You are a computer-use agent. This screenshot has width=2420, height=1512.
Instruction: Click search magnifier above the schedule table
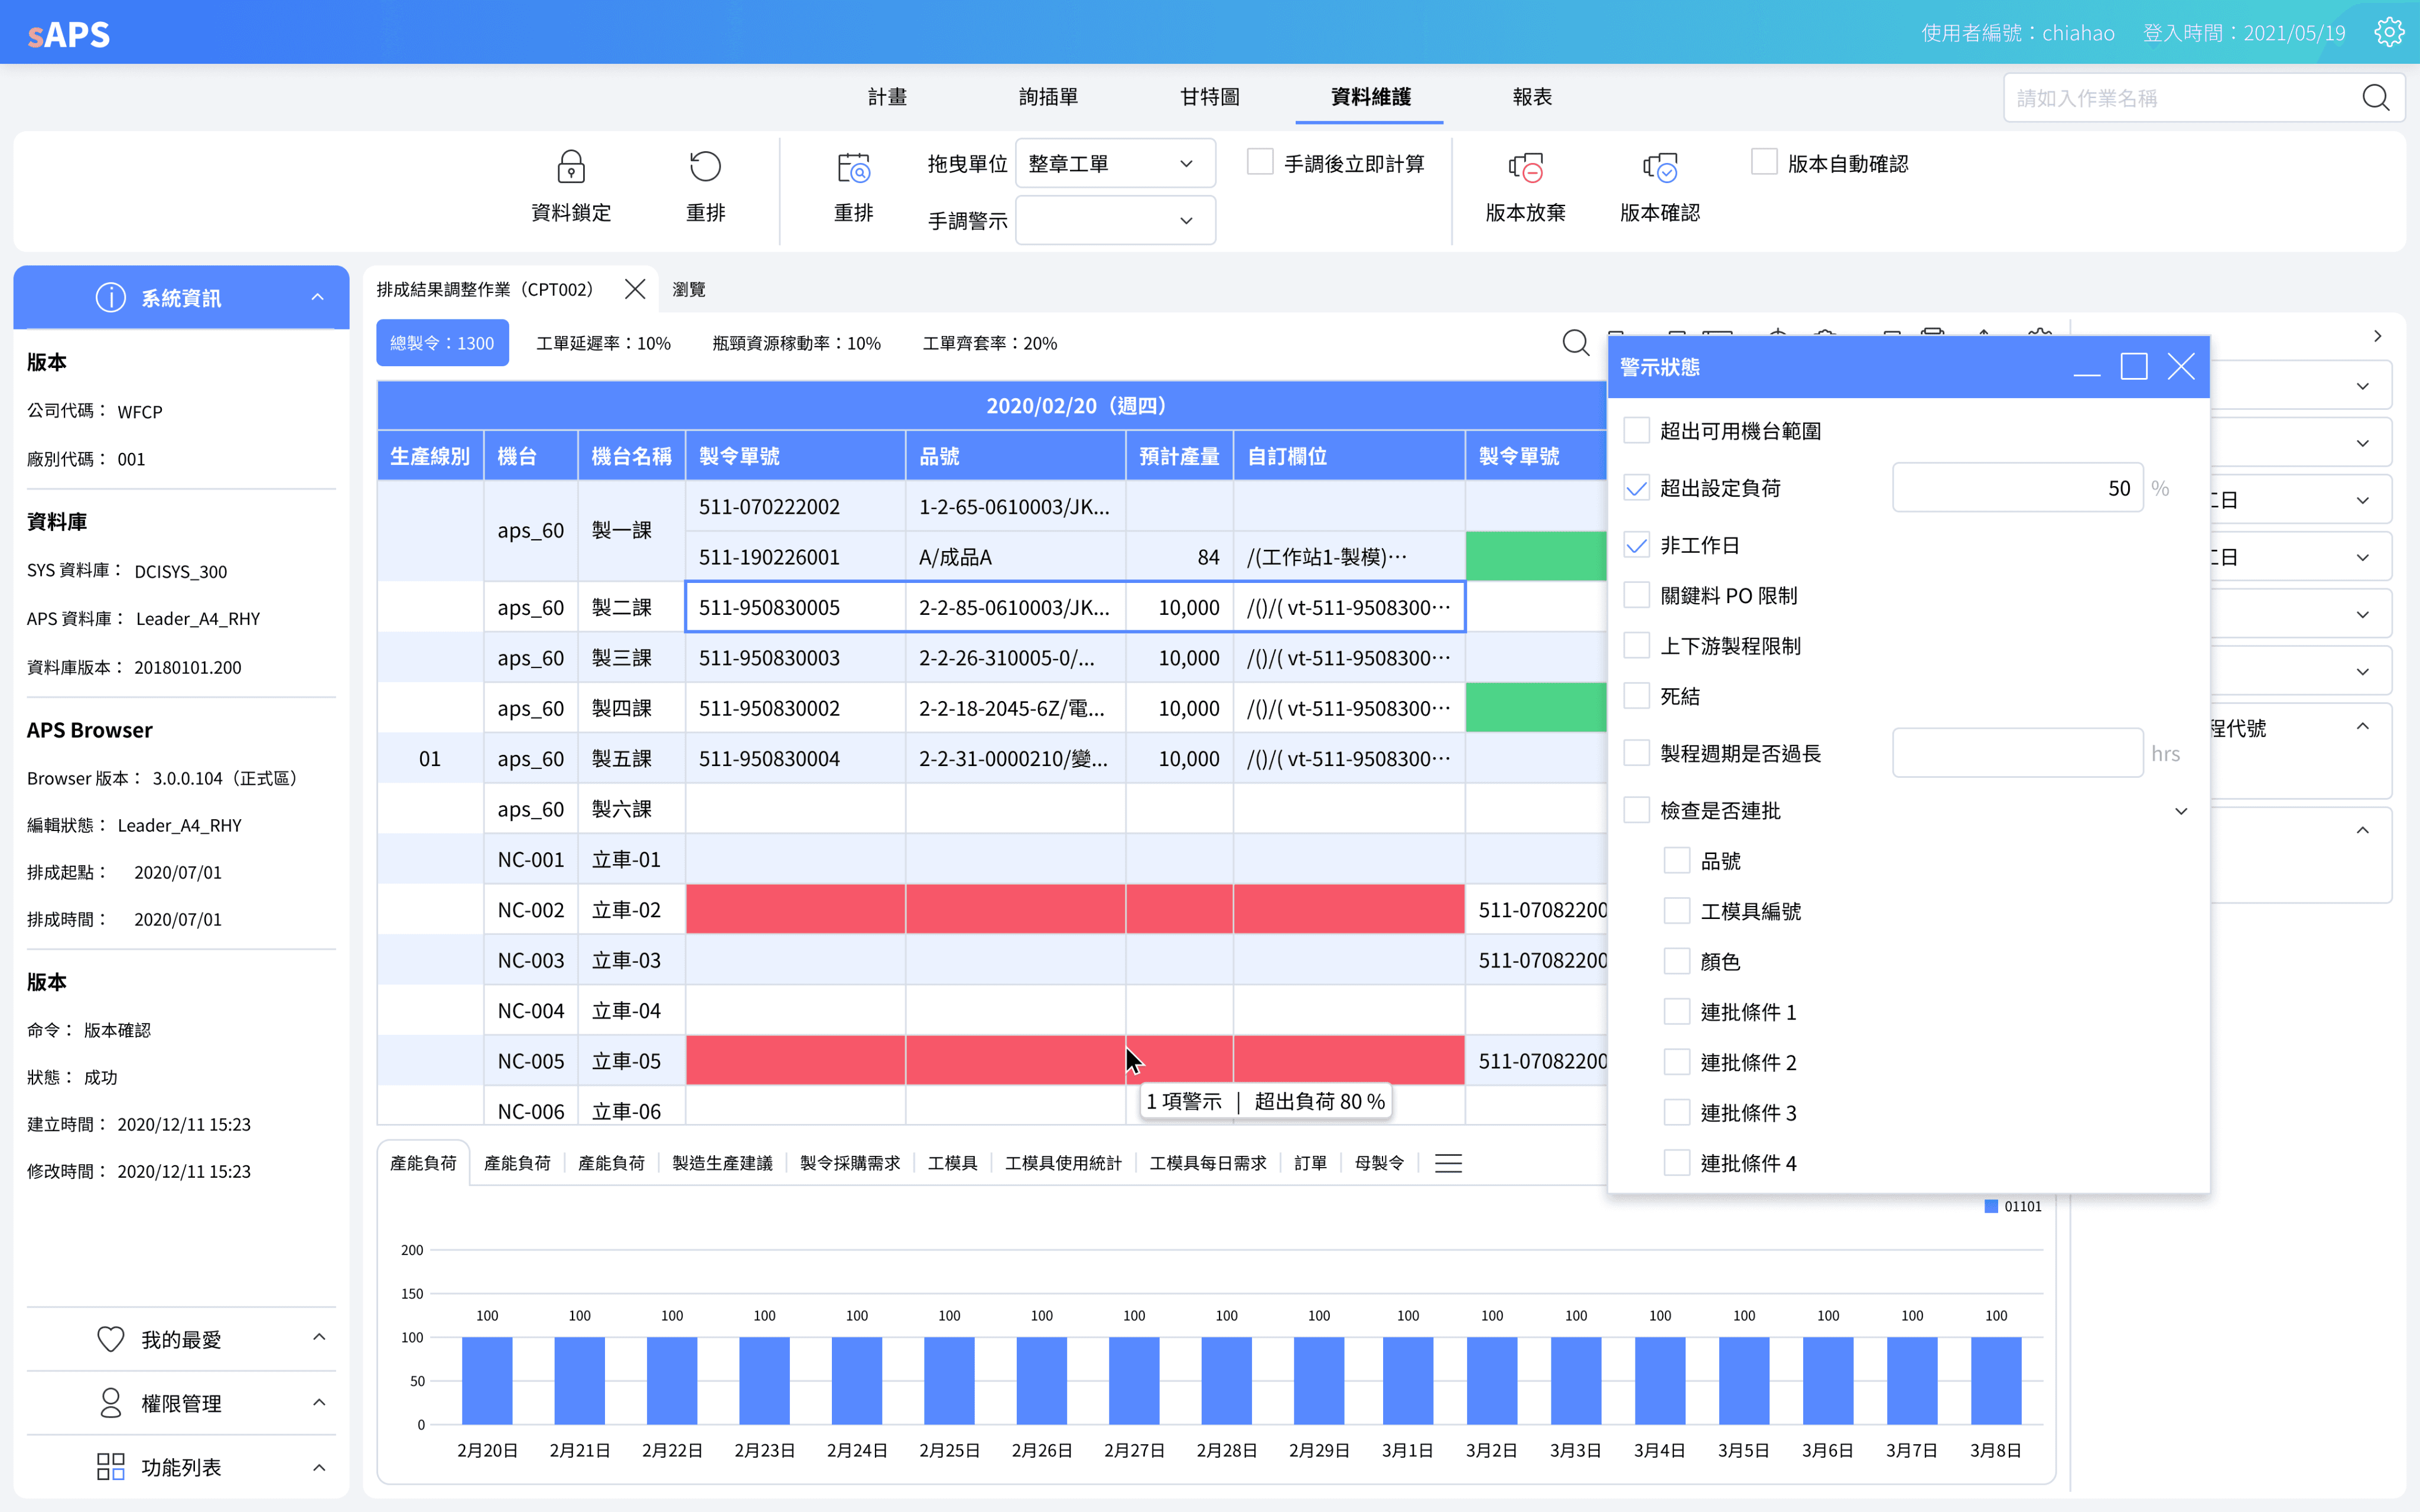(1575, 343)
